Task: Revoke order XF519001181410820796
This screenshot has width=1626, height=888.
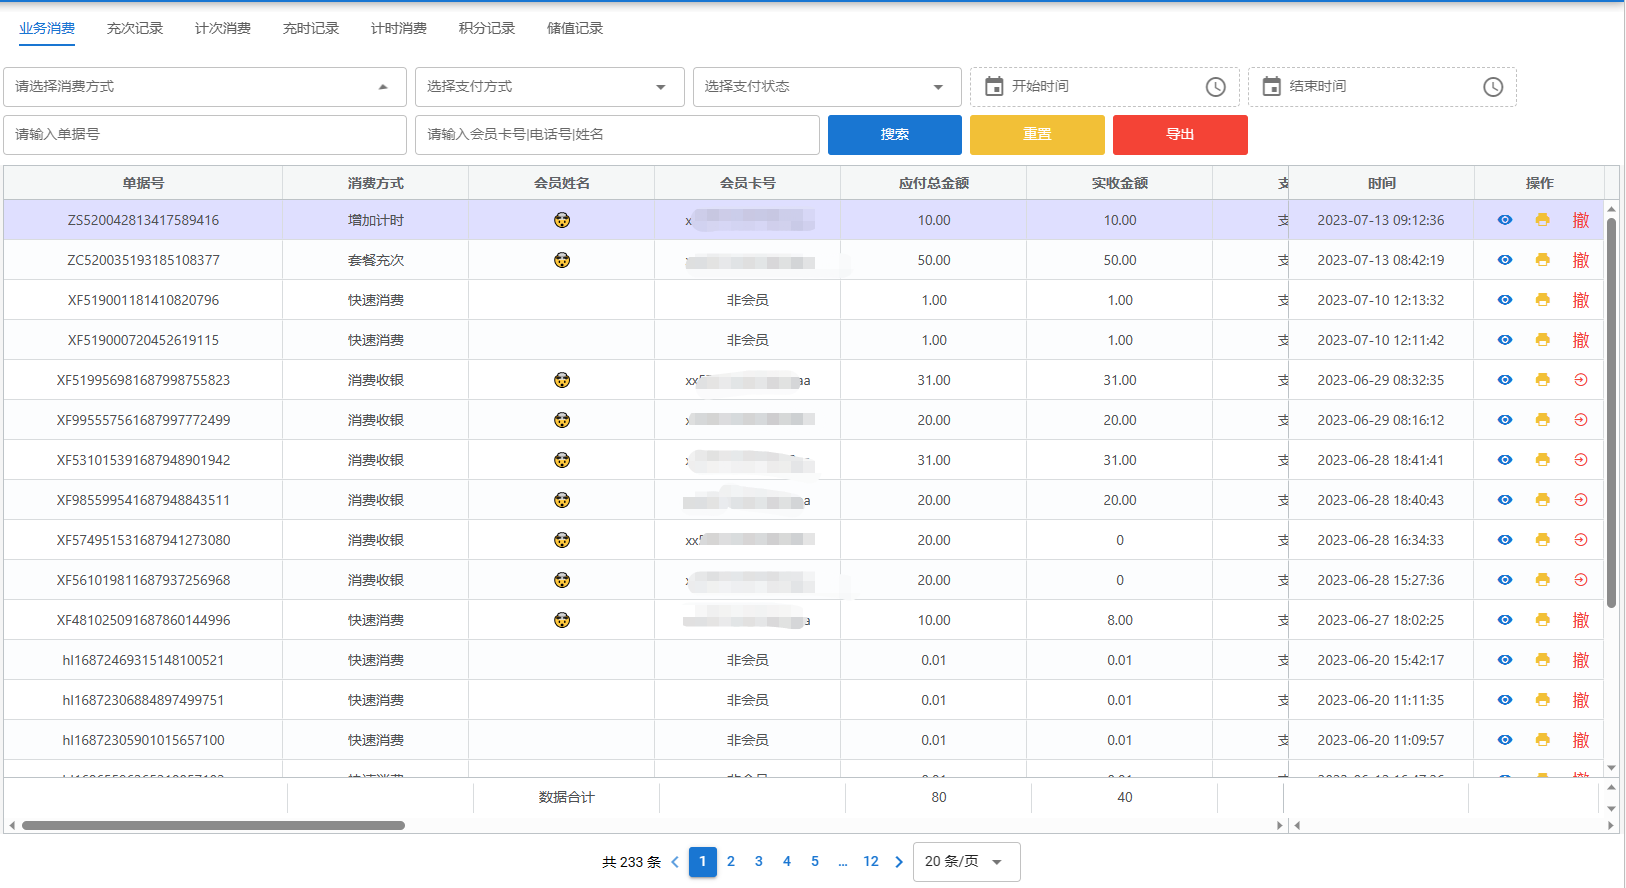Action: click(1581, 300)
